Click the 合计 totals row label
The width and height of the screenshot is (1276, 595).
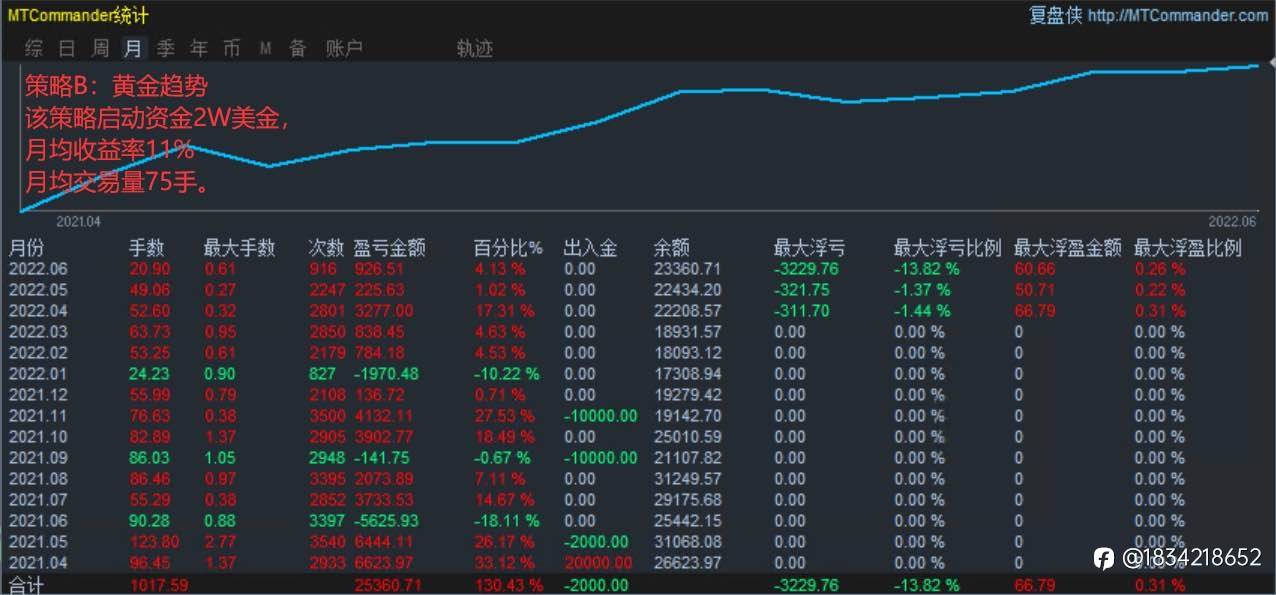26,585
